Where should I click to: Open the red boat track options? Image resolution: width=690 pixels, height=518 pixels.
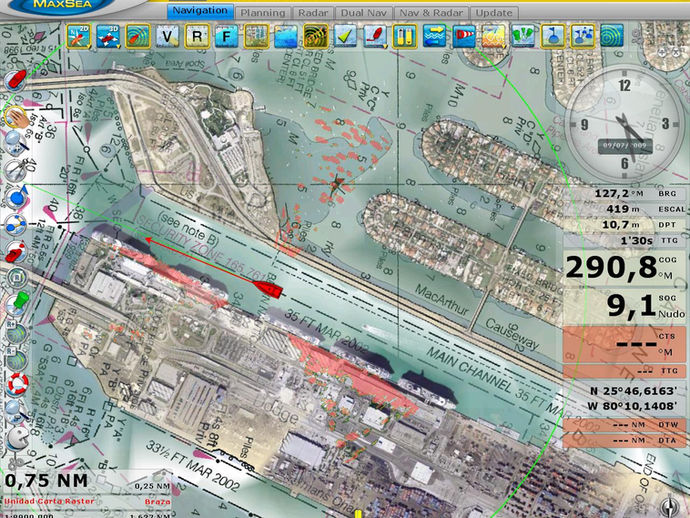[375, 36]
